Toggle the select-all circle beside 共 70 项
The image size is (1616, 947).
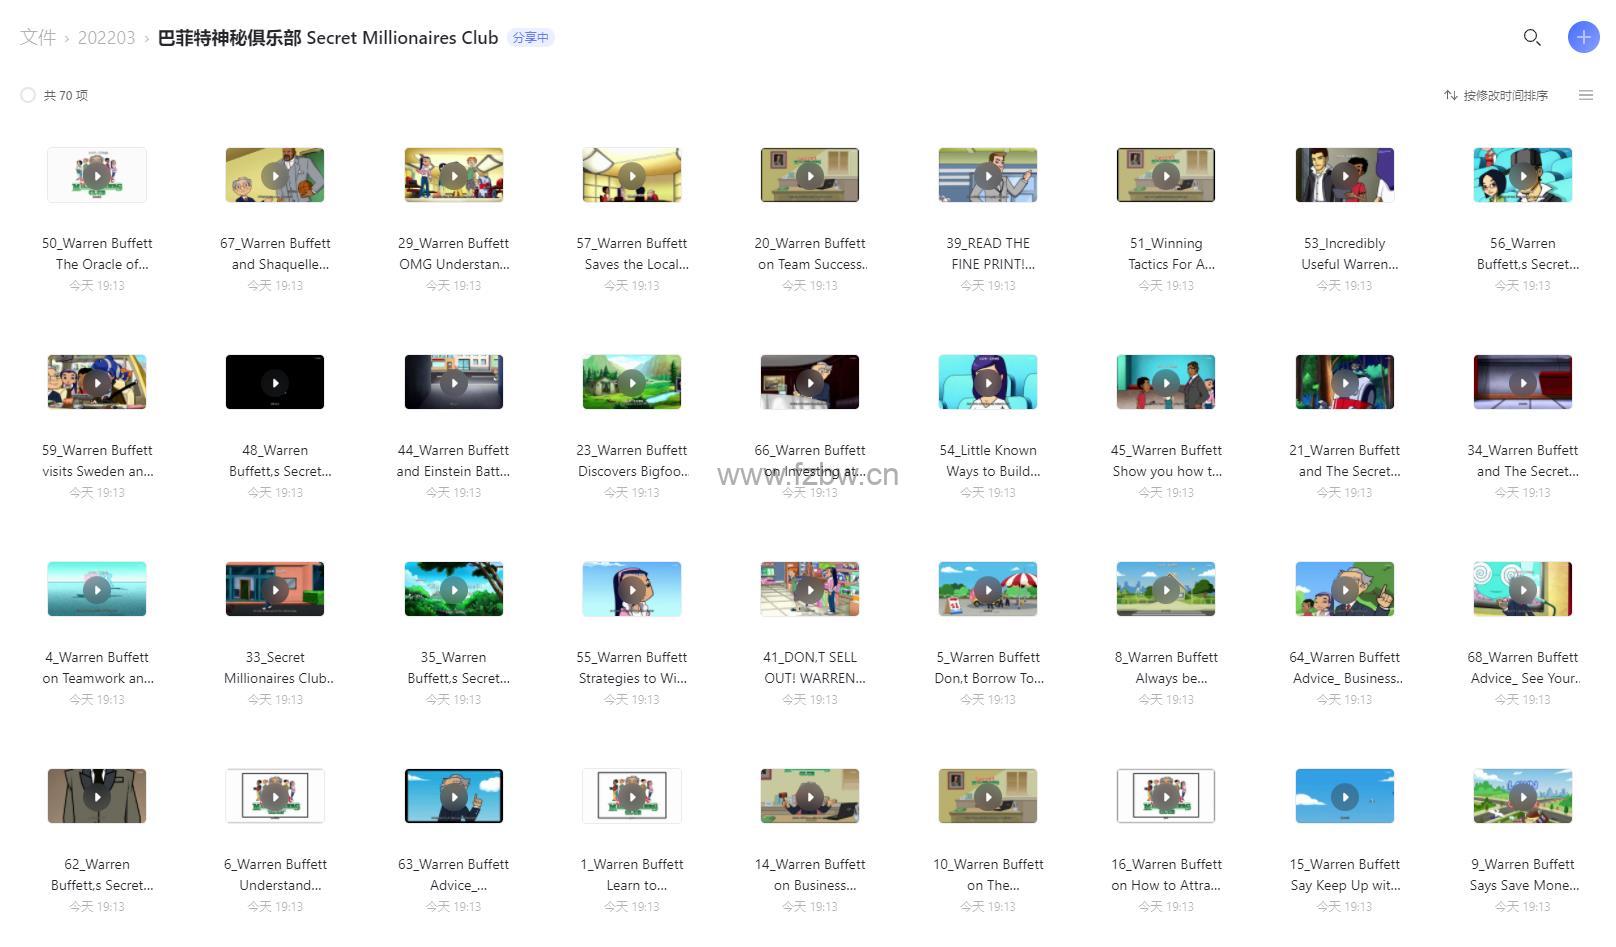28,95
